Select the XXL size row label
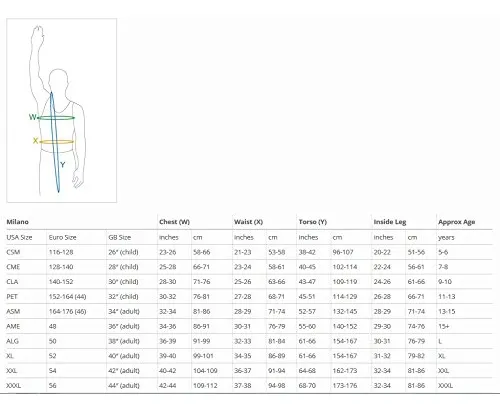Screen dimensions: 500x412 tap(12, 371)
